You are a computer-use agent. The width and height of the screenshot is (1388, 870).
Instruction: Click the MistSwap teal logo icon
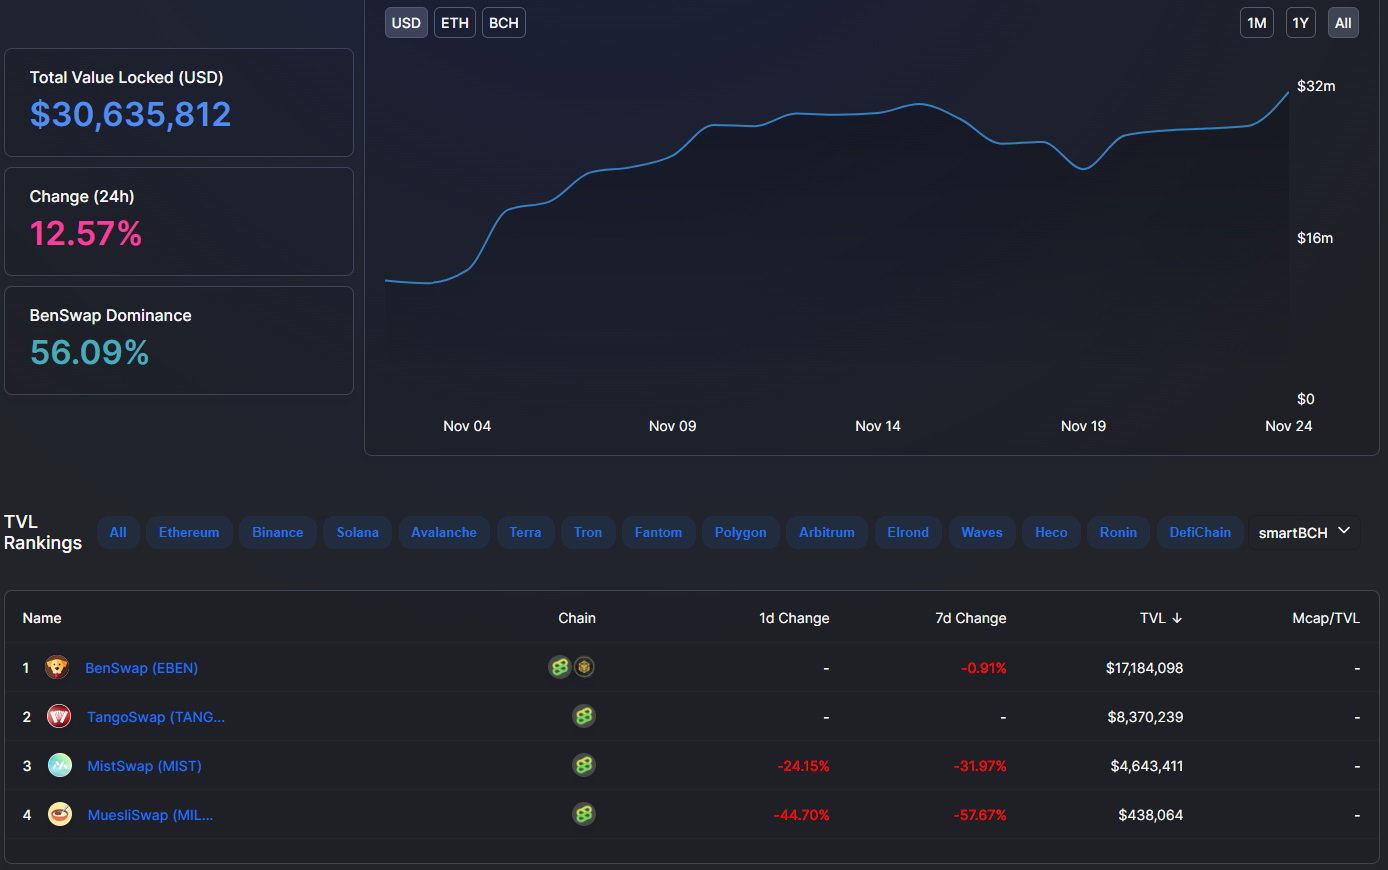click(60, 765)
